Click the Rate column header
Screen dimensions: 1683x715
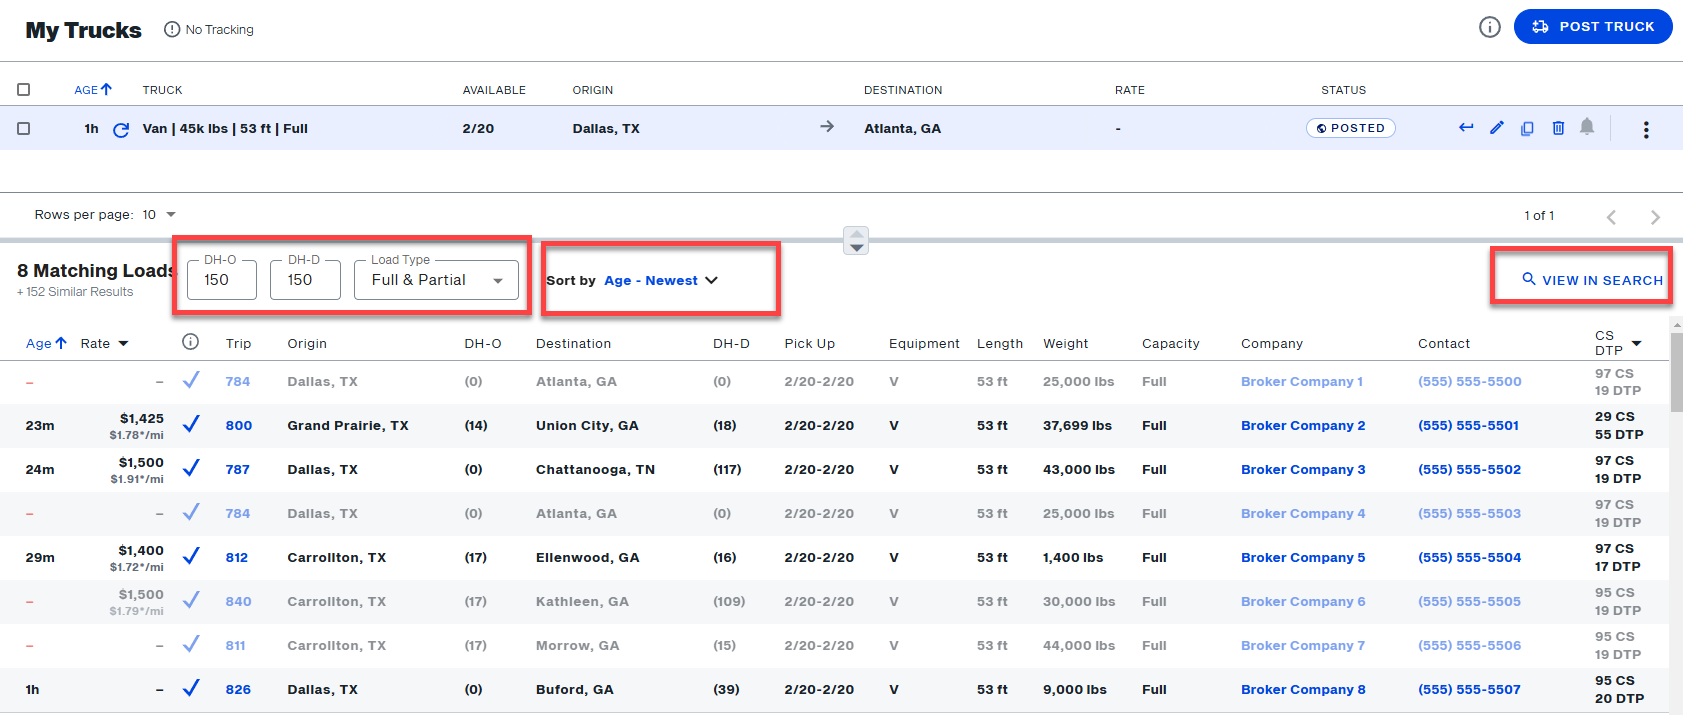(x=104, y=343)
